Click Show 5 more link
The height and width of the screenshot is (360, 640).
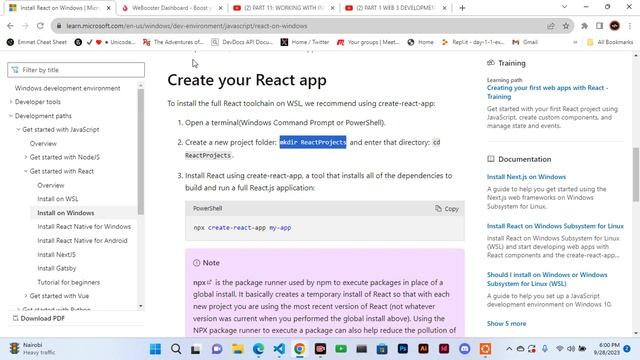[x=506, y=323]
